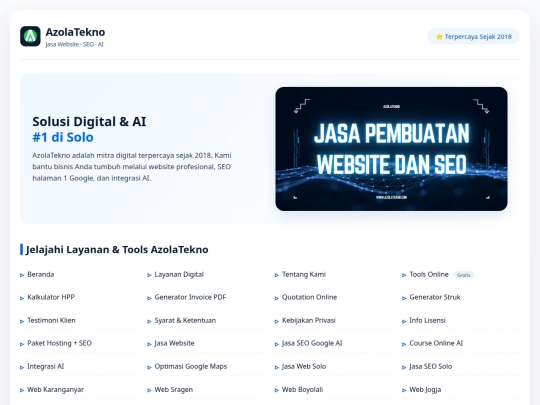The width and height of the screenshot is (540, 405).
Task: Click the arrow icon beside Jasa SEO Solo
Action: (404, 367)
